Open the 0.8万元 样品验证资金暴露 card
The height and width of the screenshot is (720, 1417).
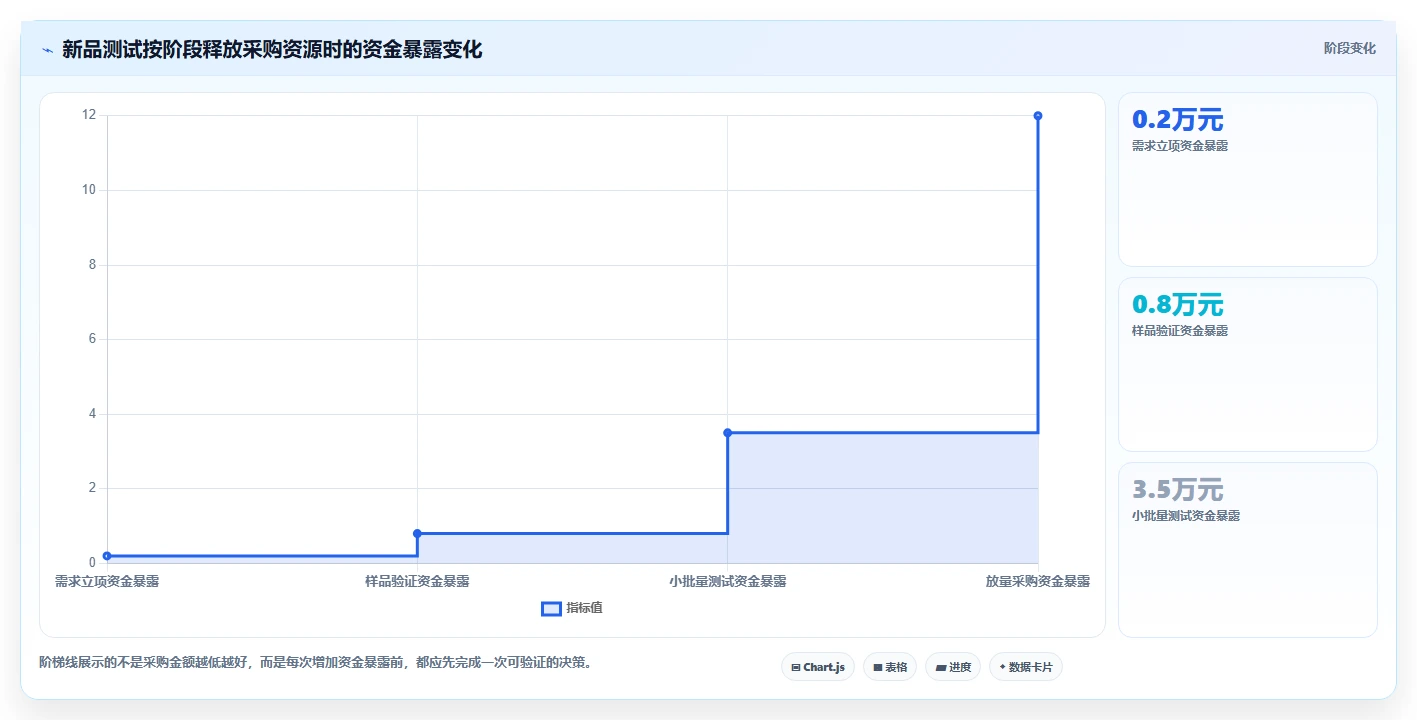1247,364
